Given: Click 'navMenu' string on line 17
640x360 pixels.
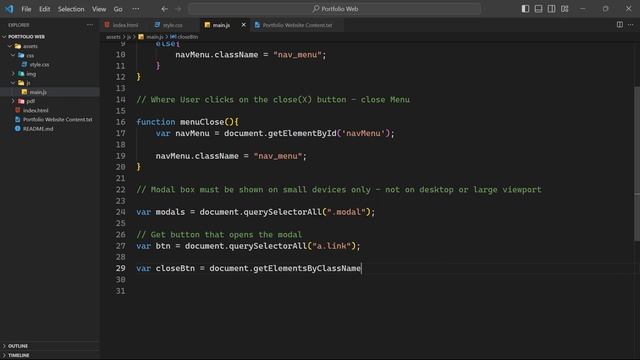Looking at the screenshot, I should pyautogui.click(x=363, y=133).
